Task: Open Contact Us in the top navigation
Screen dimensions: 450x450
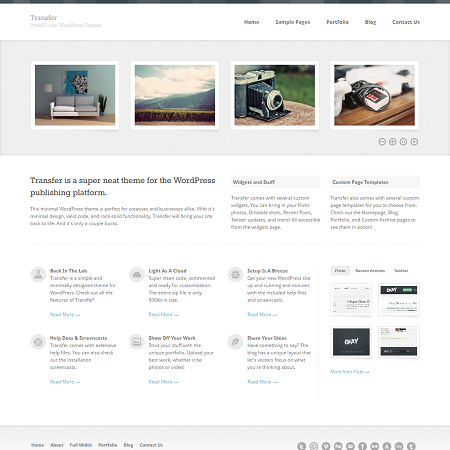Action: click(406, 22)
